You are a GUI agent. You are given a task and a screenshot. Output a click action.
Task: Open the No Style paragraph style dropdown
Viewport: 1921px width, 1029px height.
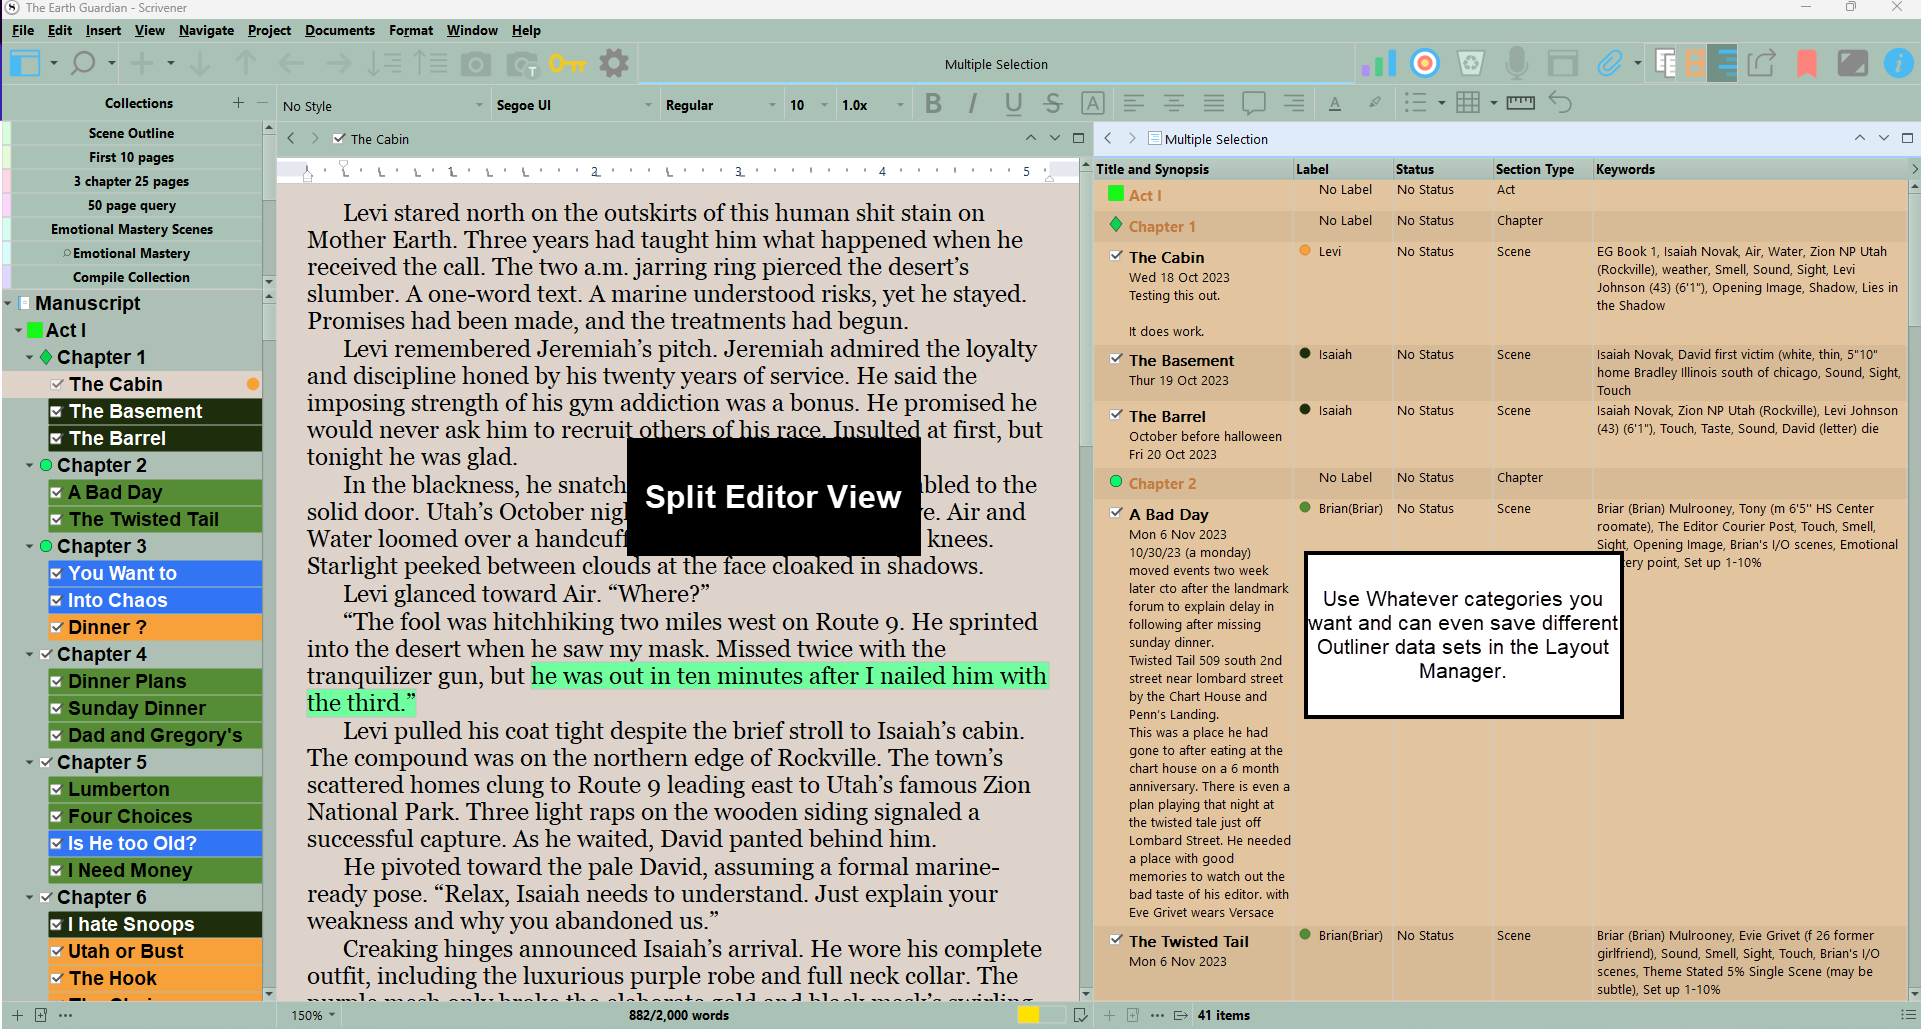pos(383,105)
